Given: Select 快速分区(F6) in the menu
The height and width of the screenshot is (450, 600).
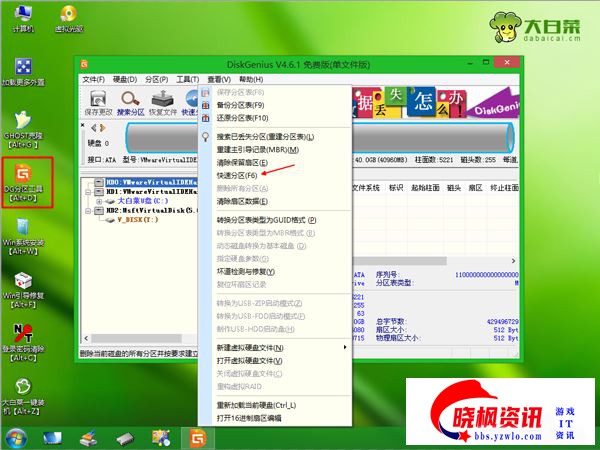Looking at the screenshot, I should pos(237,175).
